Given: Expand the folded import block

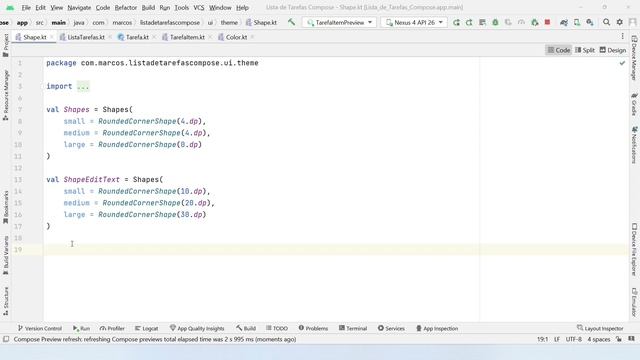Looking at the screenshot, I should coord(83,86).
